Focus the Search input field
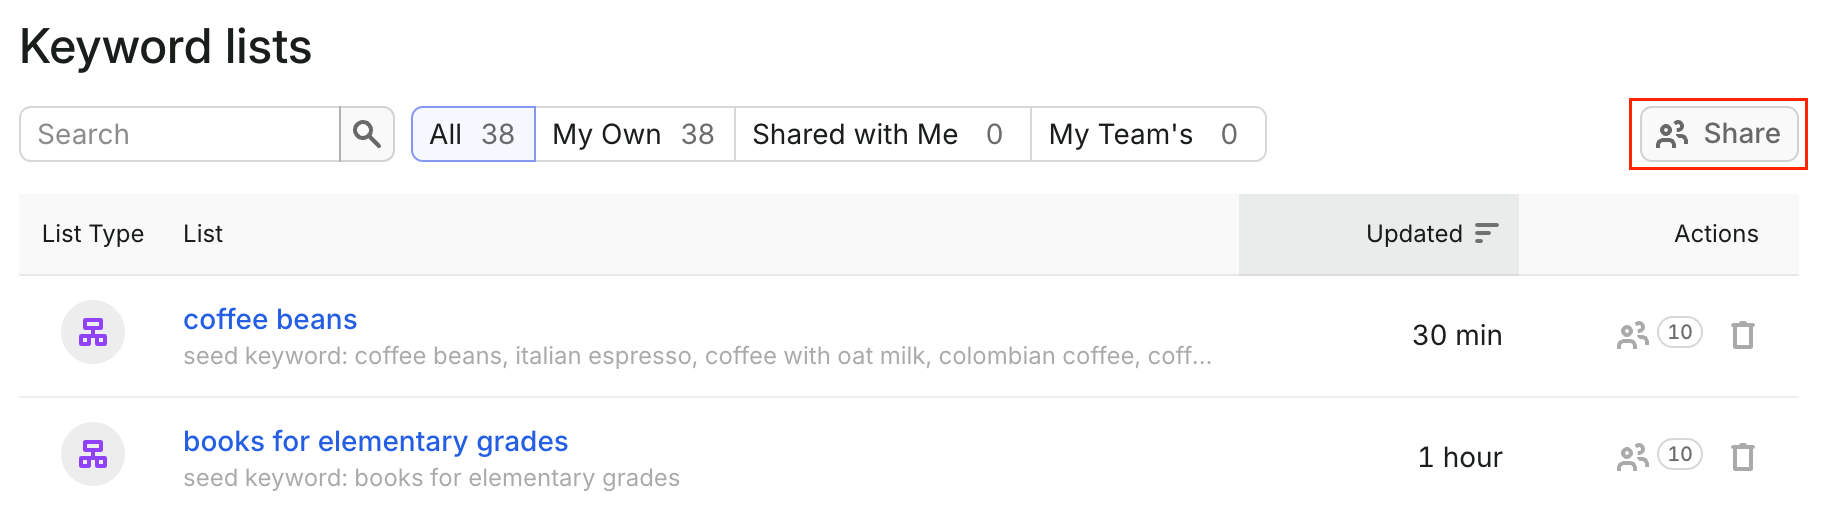 [180, 134]
